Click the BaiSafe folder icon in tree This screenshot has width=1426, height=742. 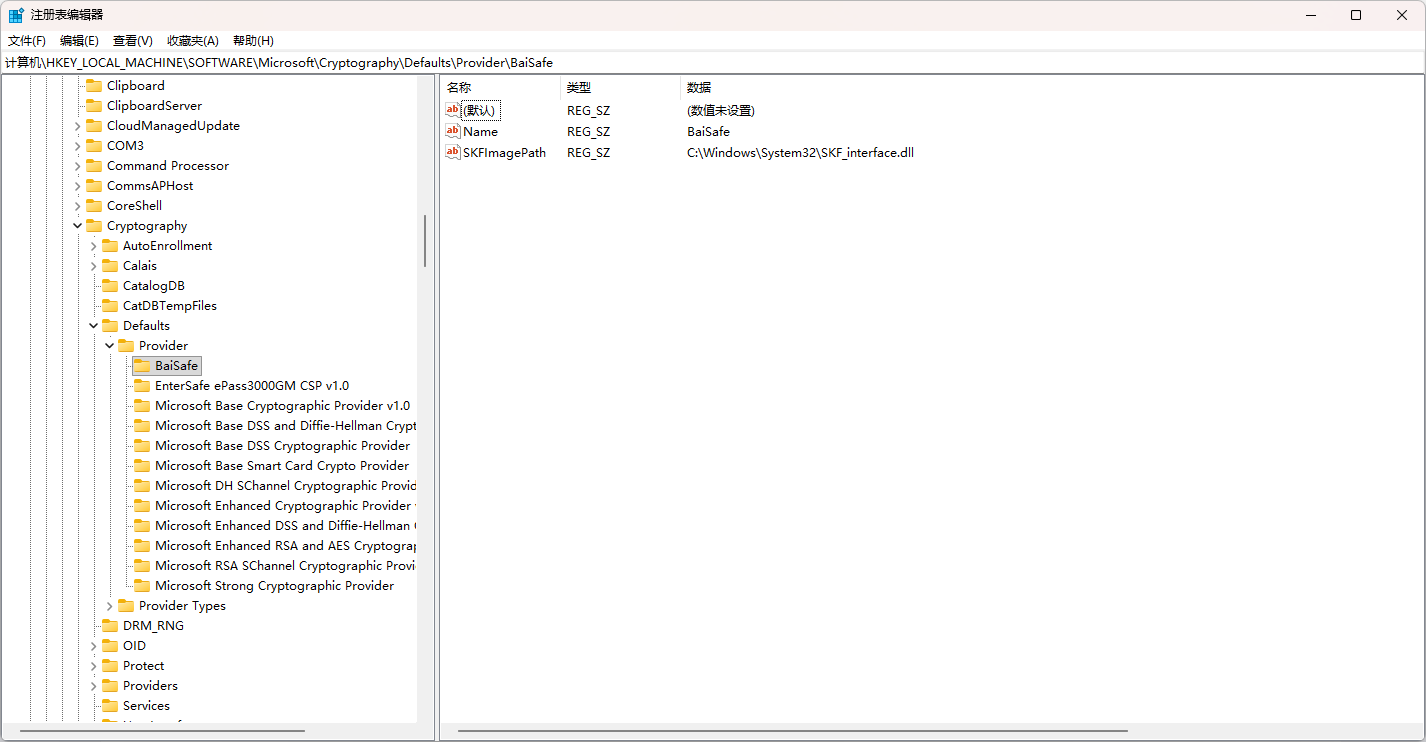click(142, 366)
